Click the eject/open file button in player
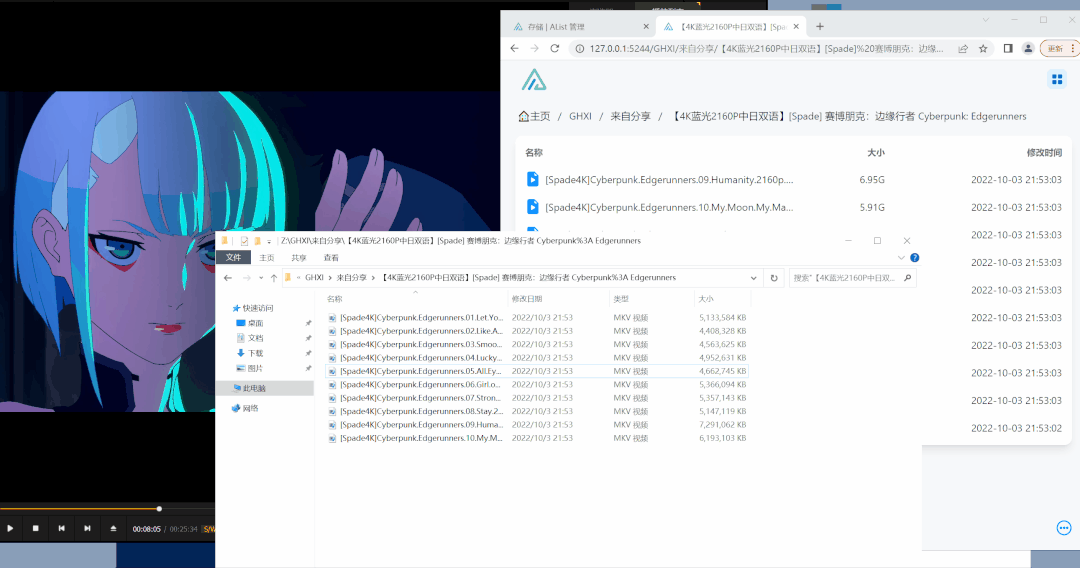 pos(114,529)
